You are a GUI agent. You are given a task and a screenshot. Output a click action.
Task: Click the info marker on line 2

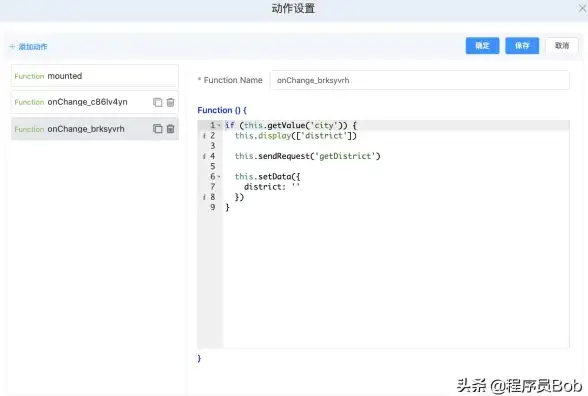coord(204,136)
